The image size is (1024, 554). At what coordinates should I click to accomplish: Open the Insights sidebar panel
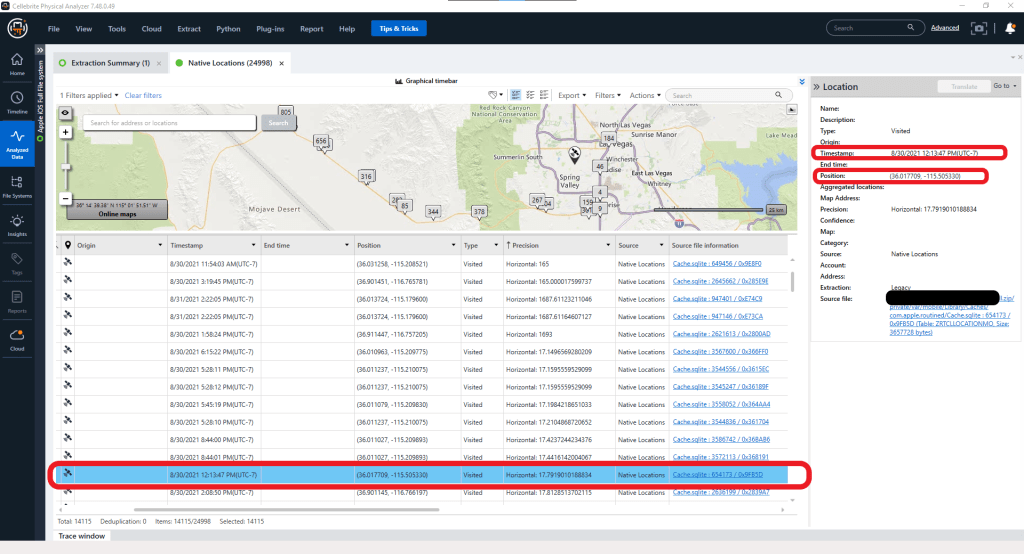pos(17,224)
